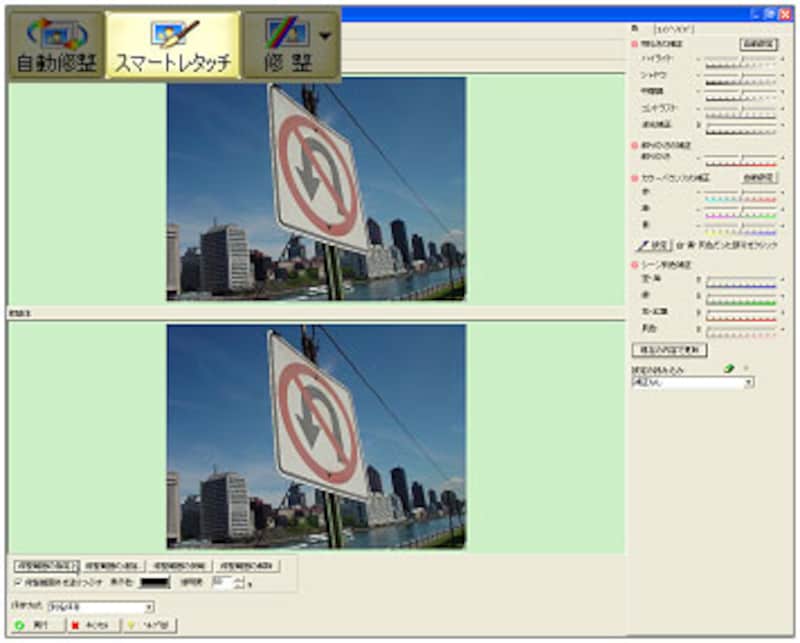Image resolution: width=800 pixels, height=643 pixels.
Task: Click the auto-set button in color balance section
Action: point(759,177)
